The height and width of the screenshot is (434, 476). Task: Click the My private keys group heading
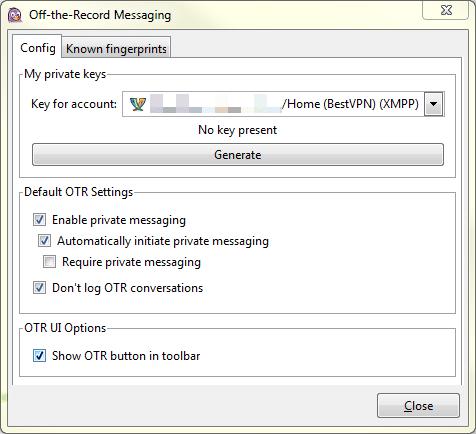tap(65, 74)
